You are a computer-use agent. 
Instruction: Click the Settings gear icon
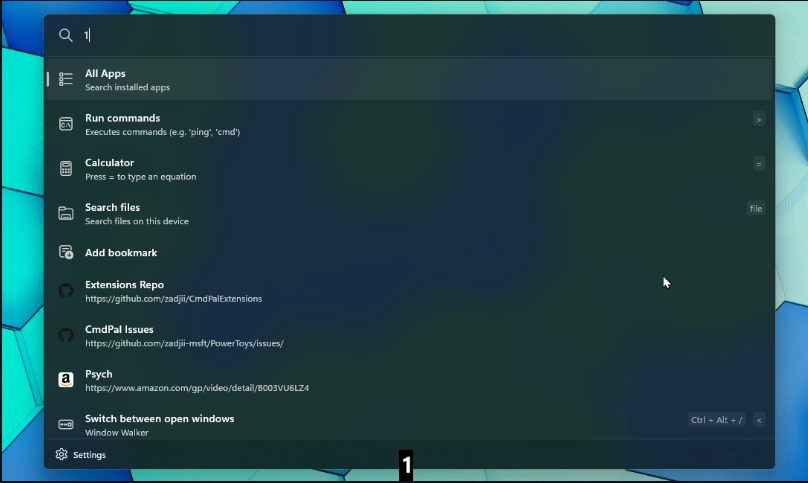(x=61, y=454)
